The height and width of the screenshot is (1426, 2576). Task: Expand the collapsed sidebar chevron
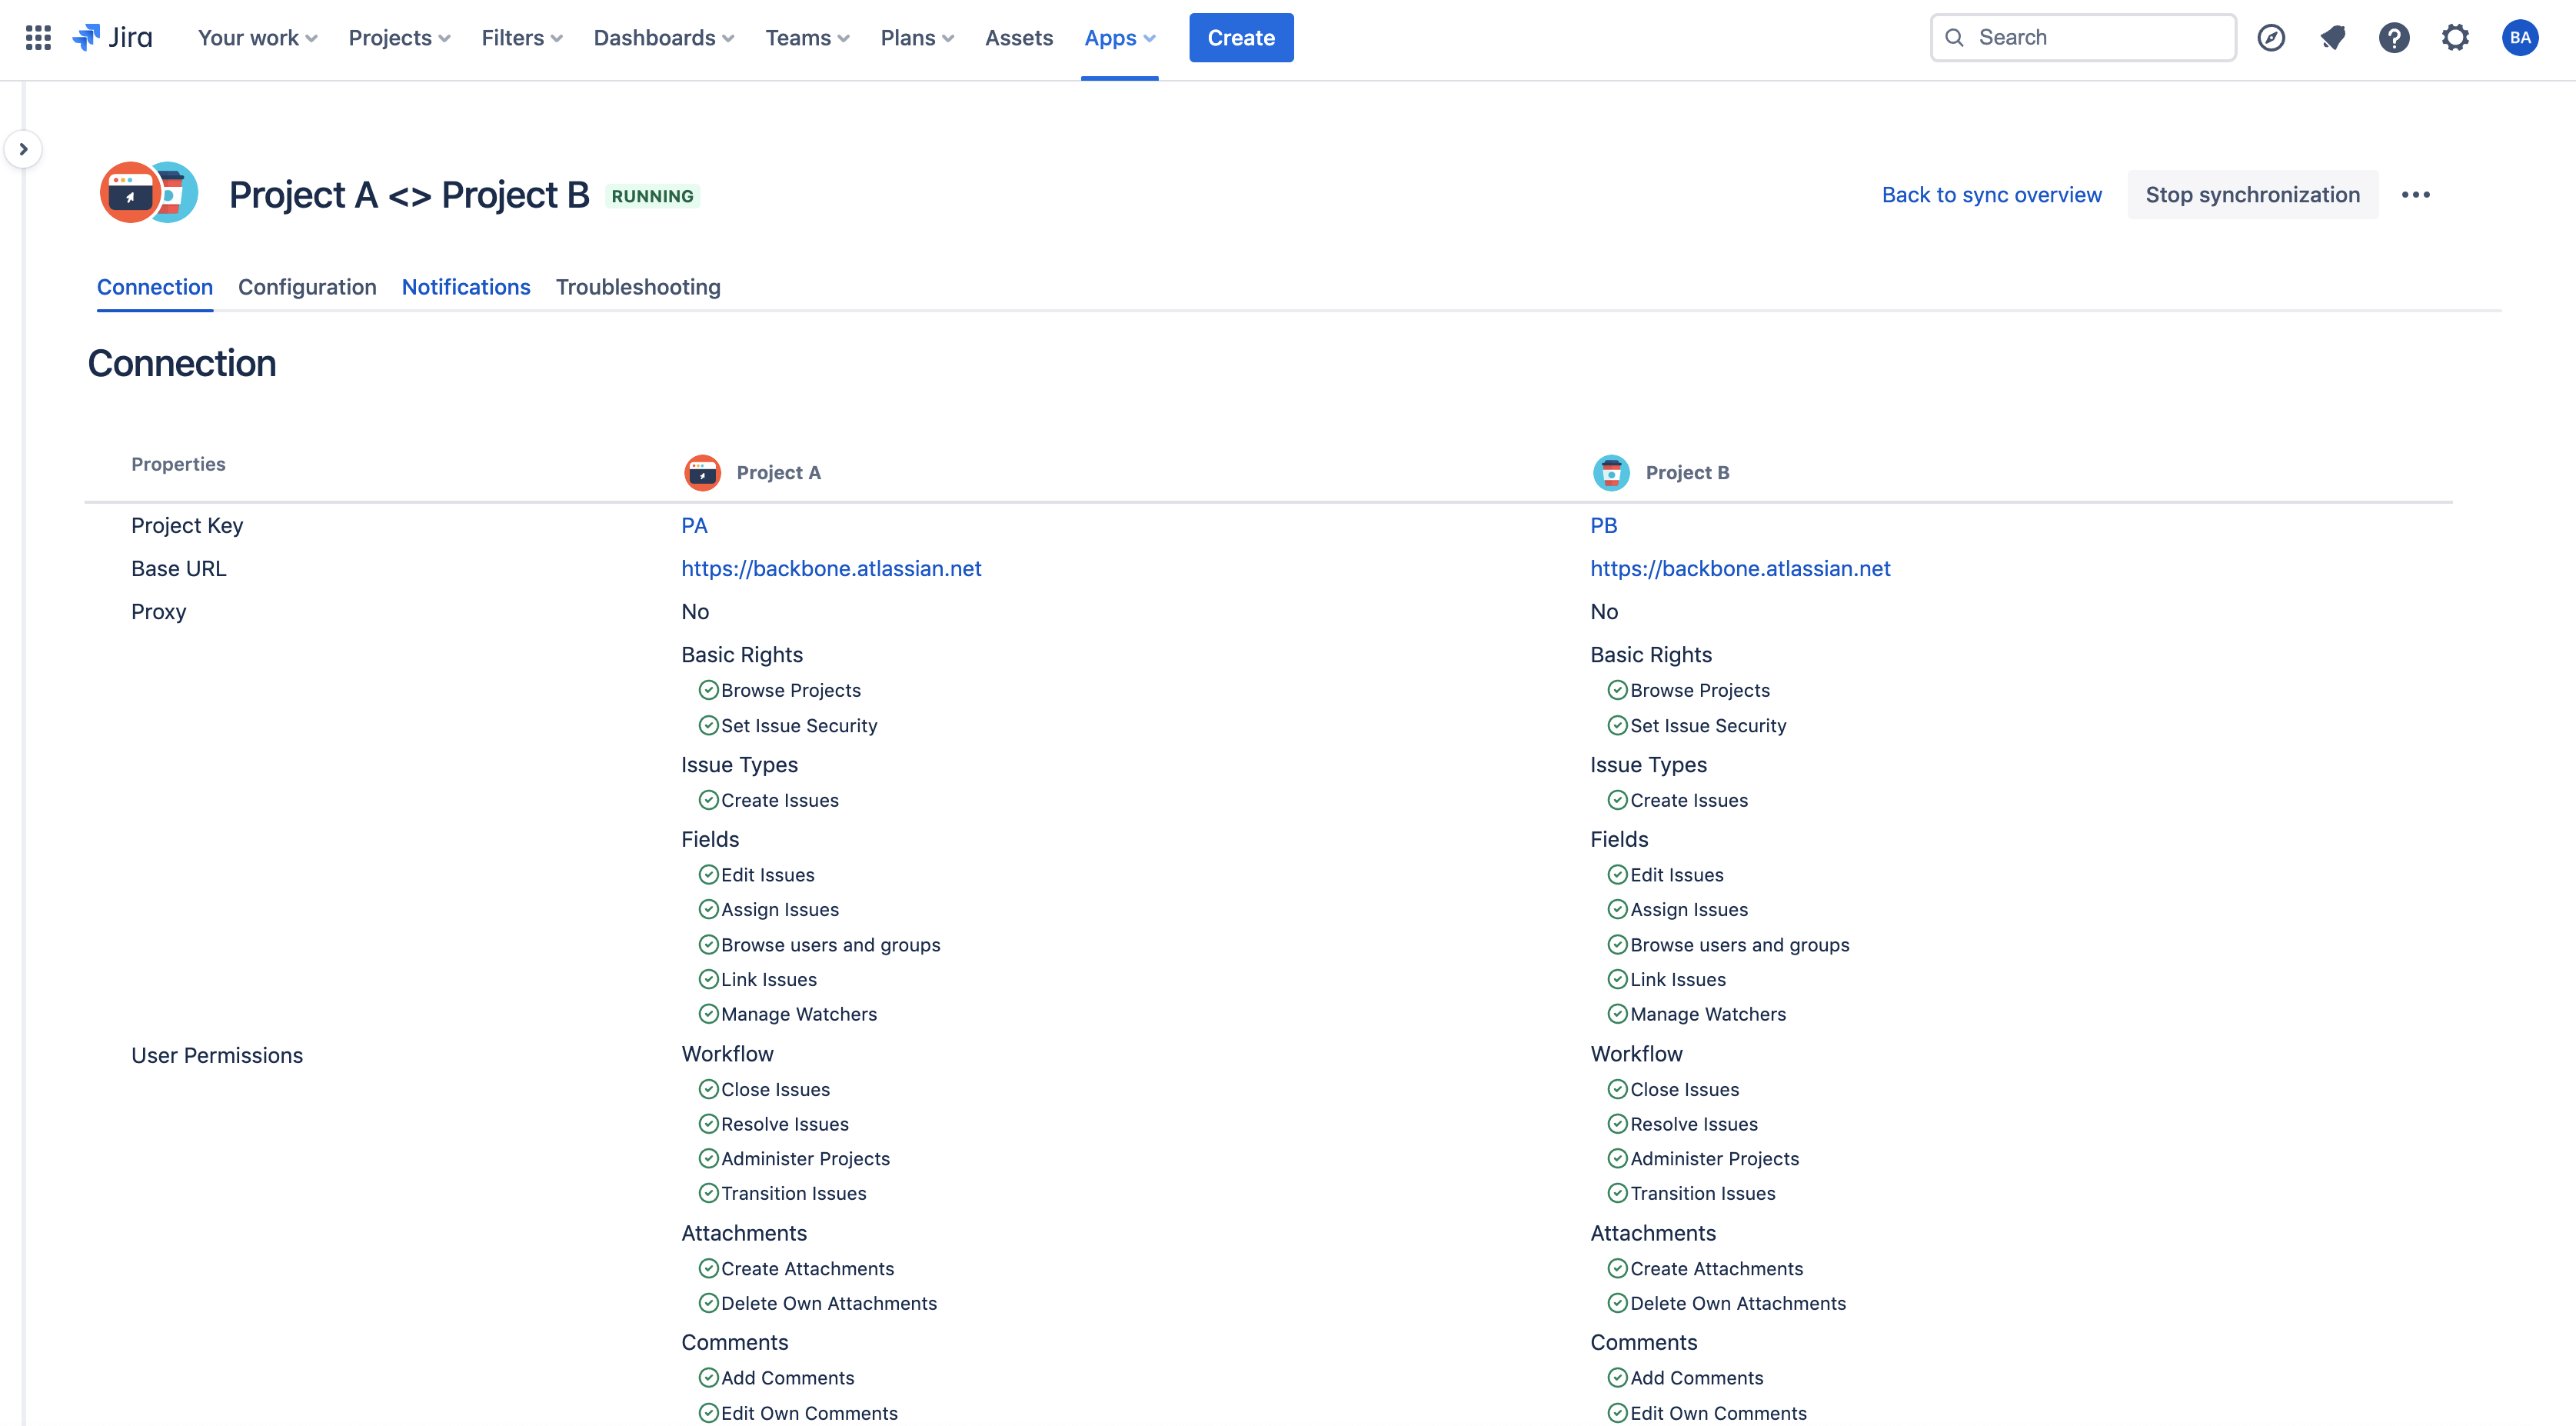pyautogui.click(x=23, y=149)
